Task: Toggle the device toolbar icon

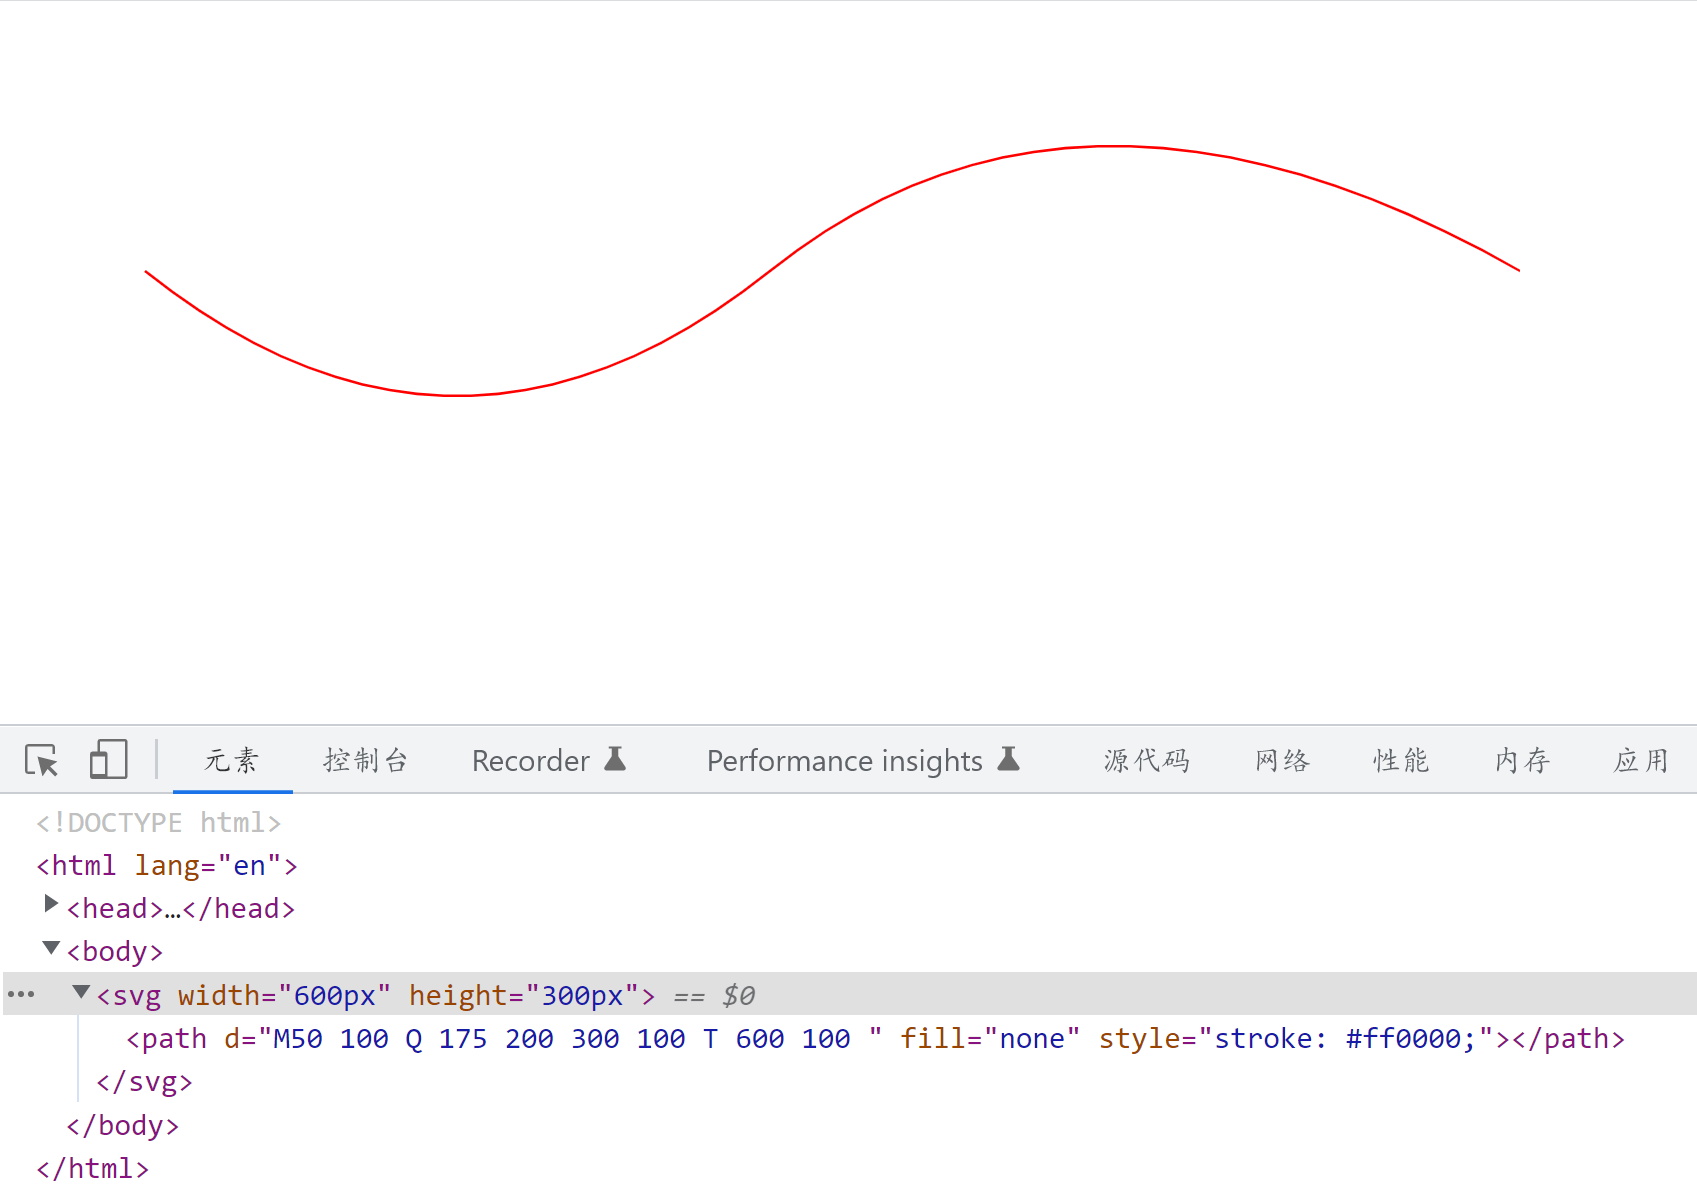Action: (x=108, y=760)
